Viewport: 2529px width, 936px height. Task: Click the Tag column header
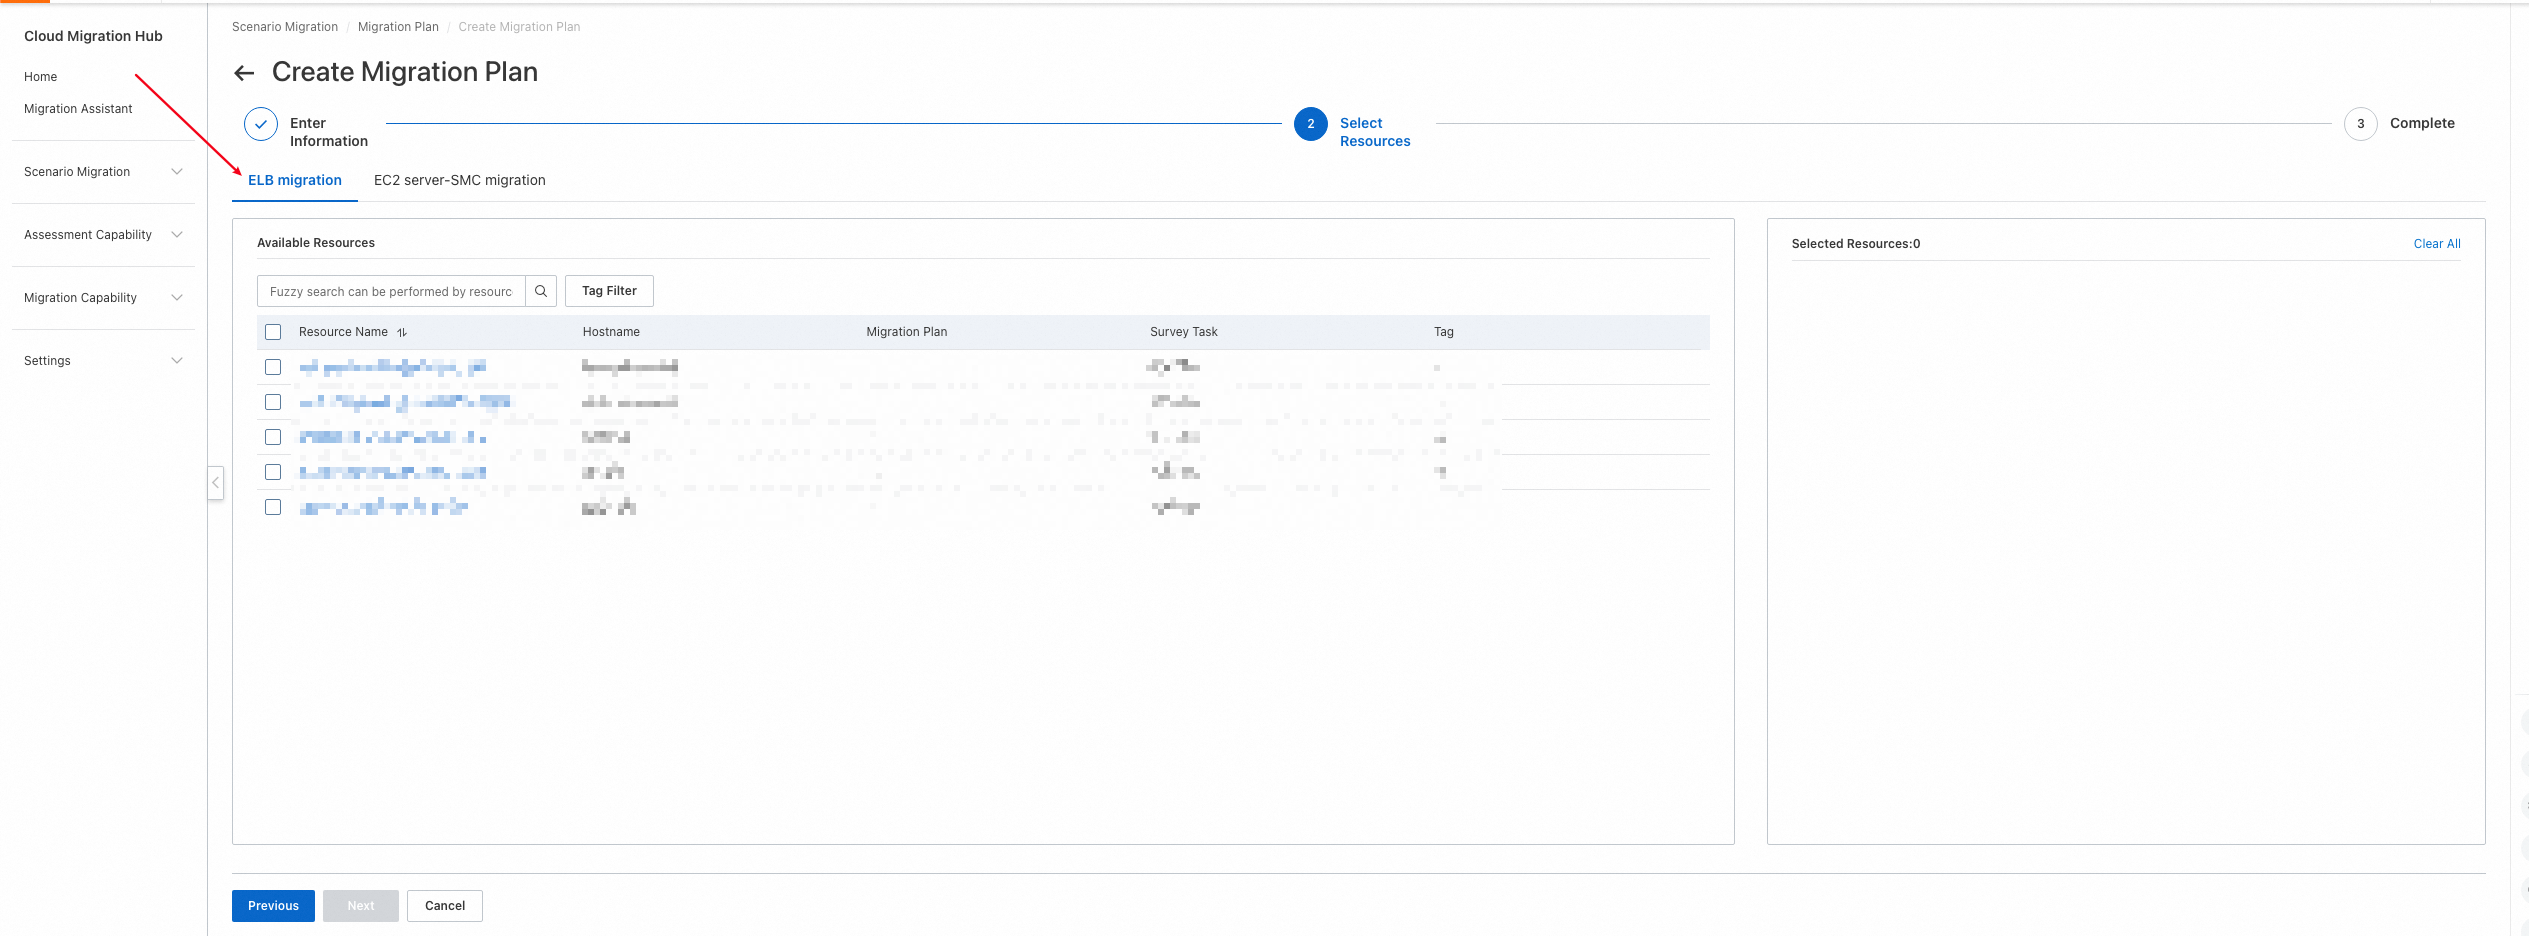(1444, 332)
